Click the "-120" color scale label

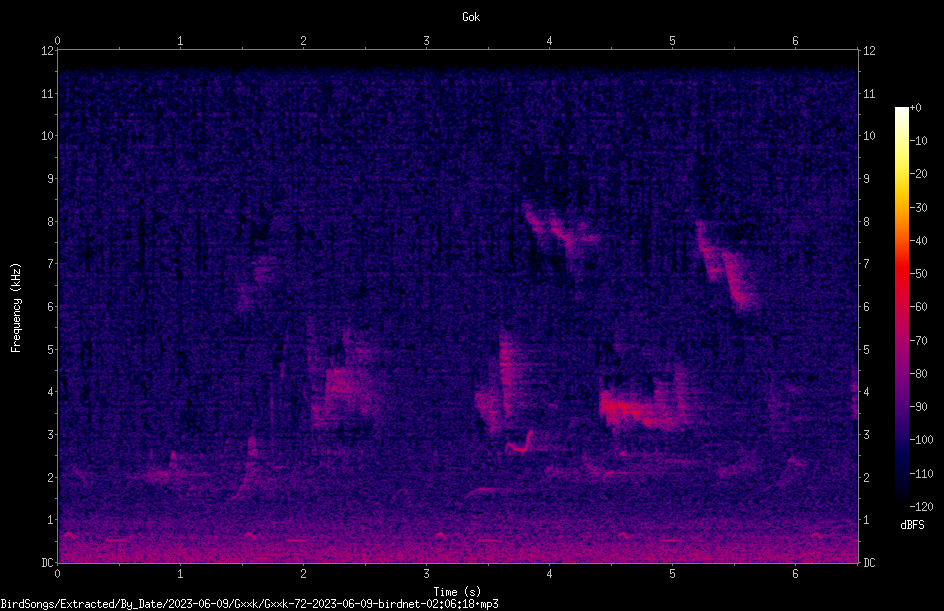921,507
